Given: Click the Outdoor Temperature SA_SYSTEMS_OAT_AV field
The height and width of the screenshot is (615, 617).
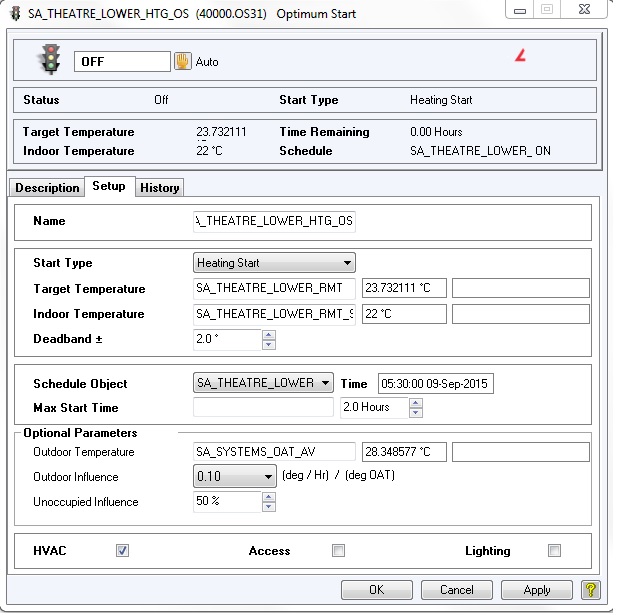Looking at the screenshot, I should click(274, 451).
